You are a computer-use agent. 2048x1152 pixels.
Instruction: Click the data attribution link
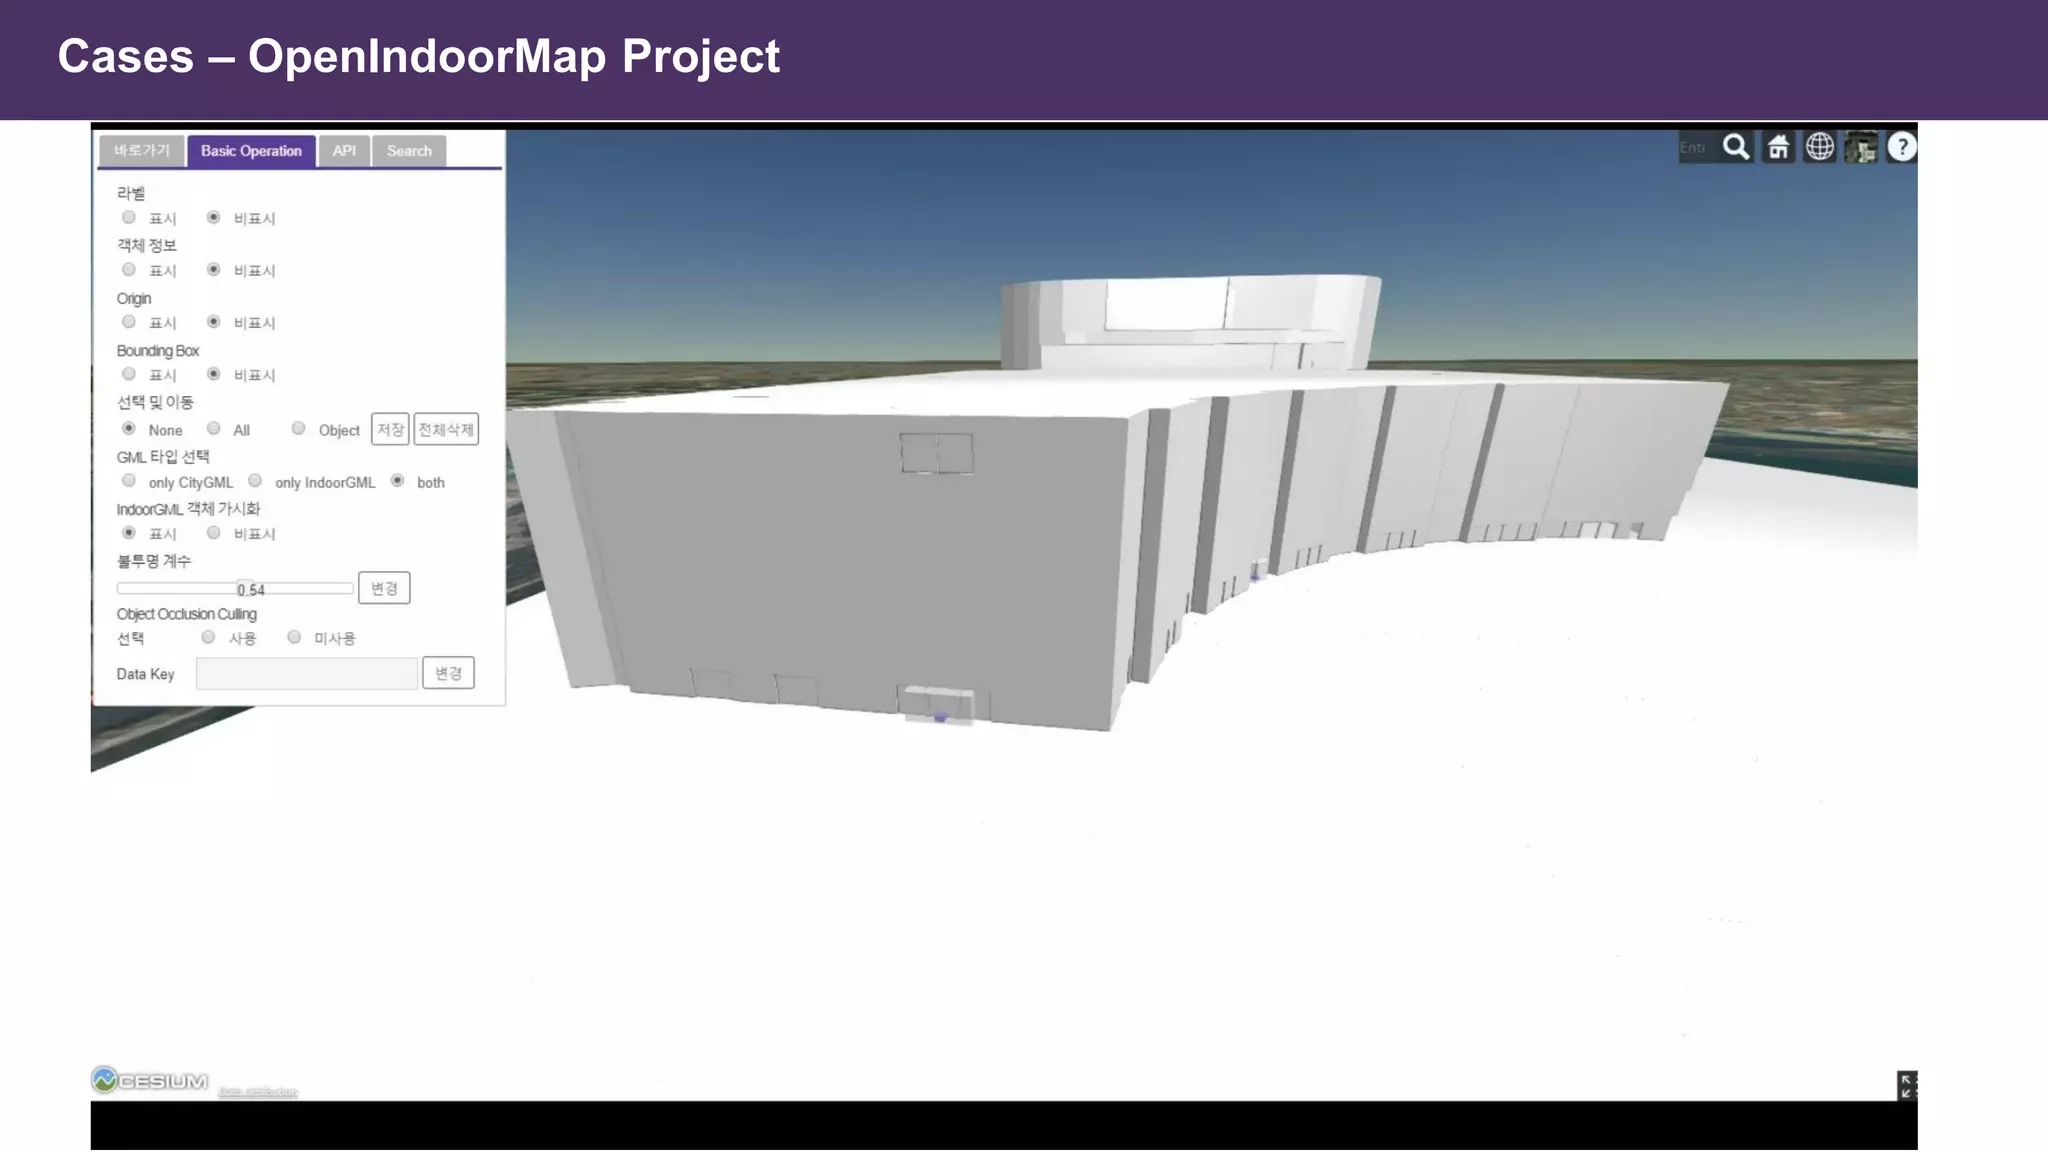click(x=258, y=1091)
